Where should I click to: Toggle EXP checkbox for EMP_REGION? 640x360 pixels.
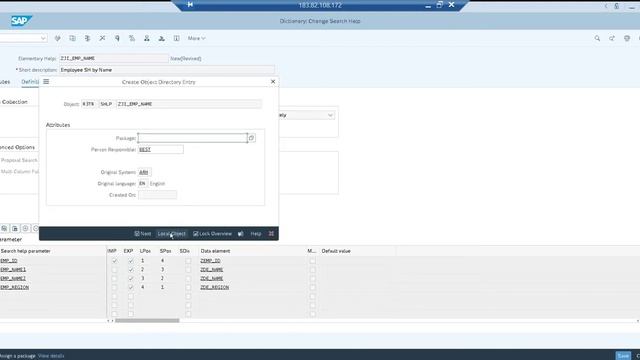click(131, 287)
